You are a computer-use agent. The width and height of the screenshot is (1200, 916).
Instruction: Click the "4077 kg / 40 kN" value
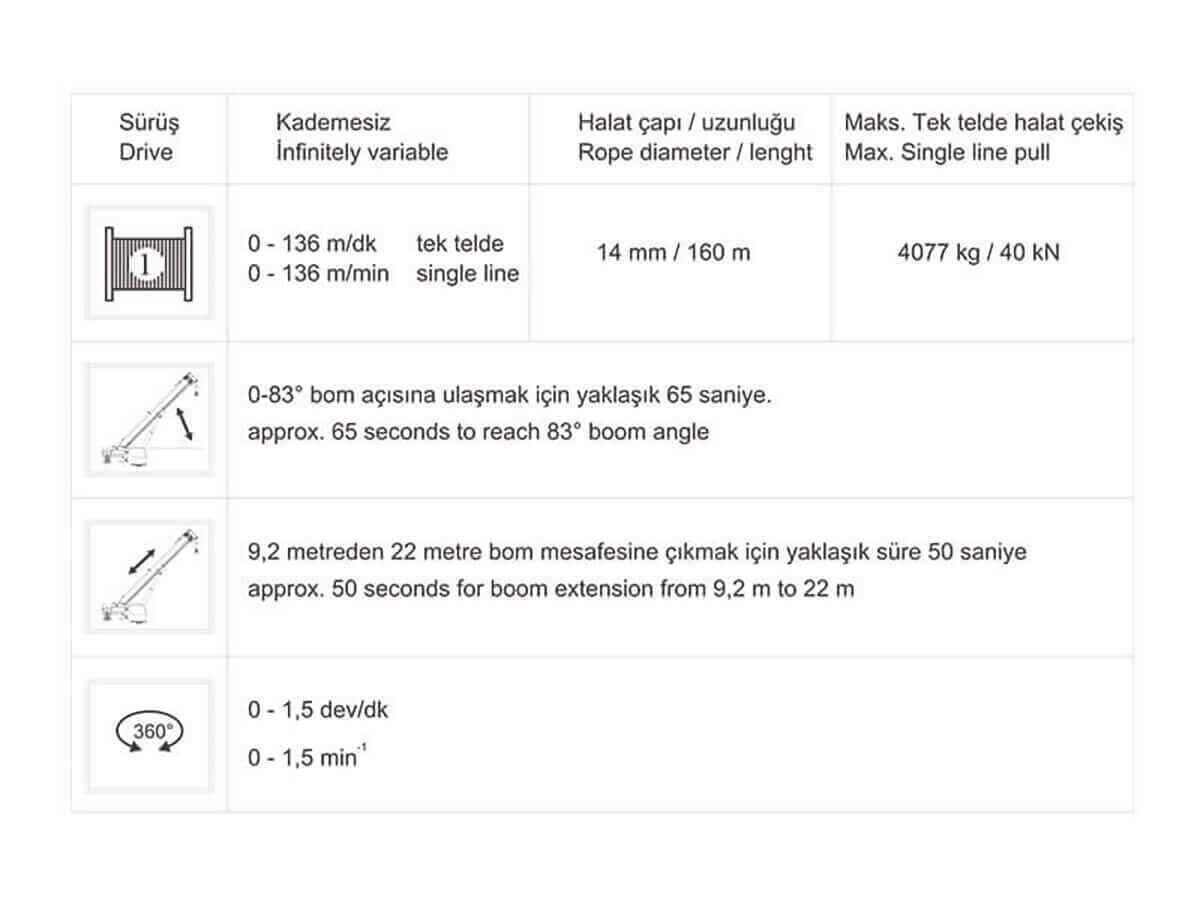coord(979,252)
